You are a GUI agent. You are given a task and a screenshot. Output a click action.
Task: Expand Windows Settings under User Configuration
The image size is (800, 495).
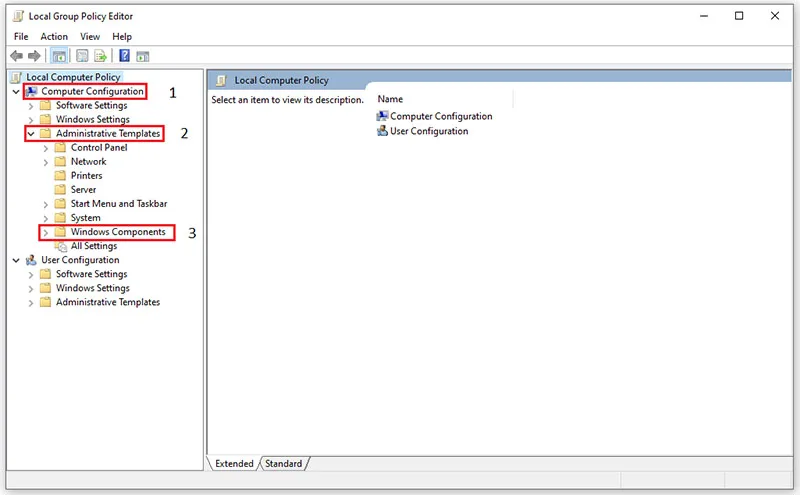coord(31,289)
